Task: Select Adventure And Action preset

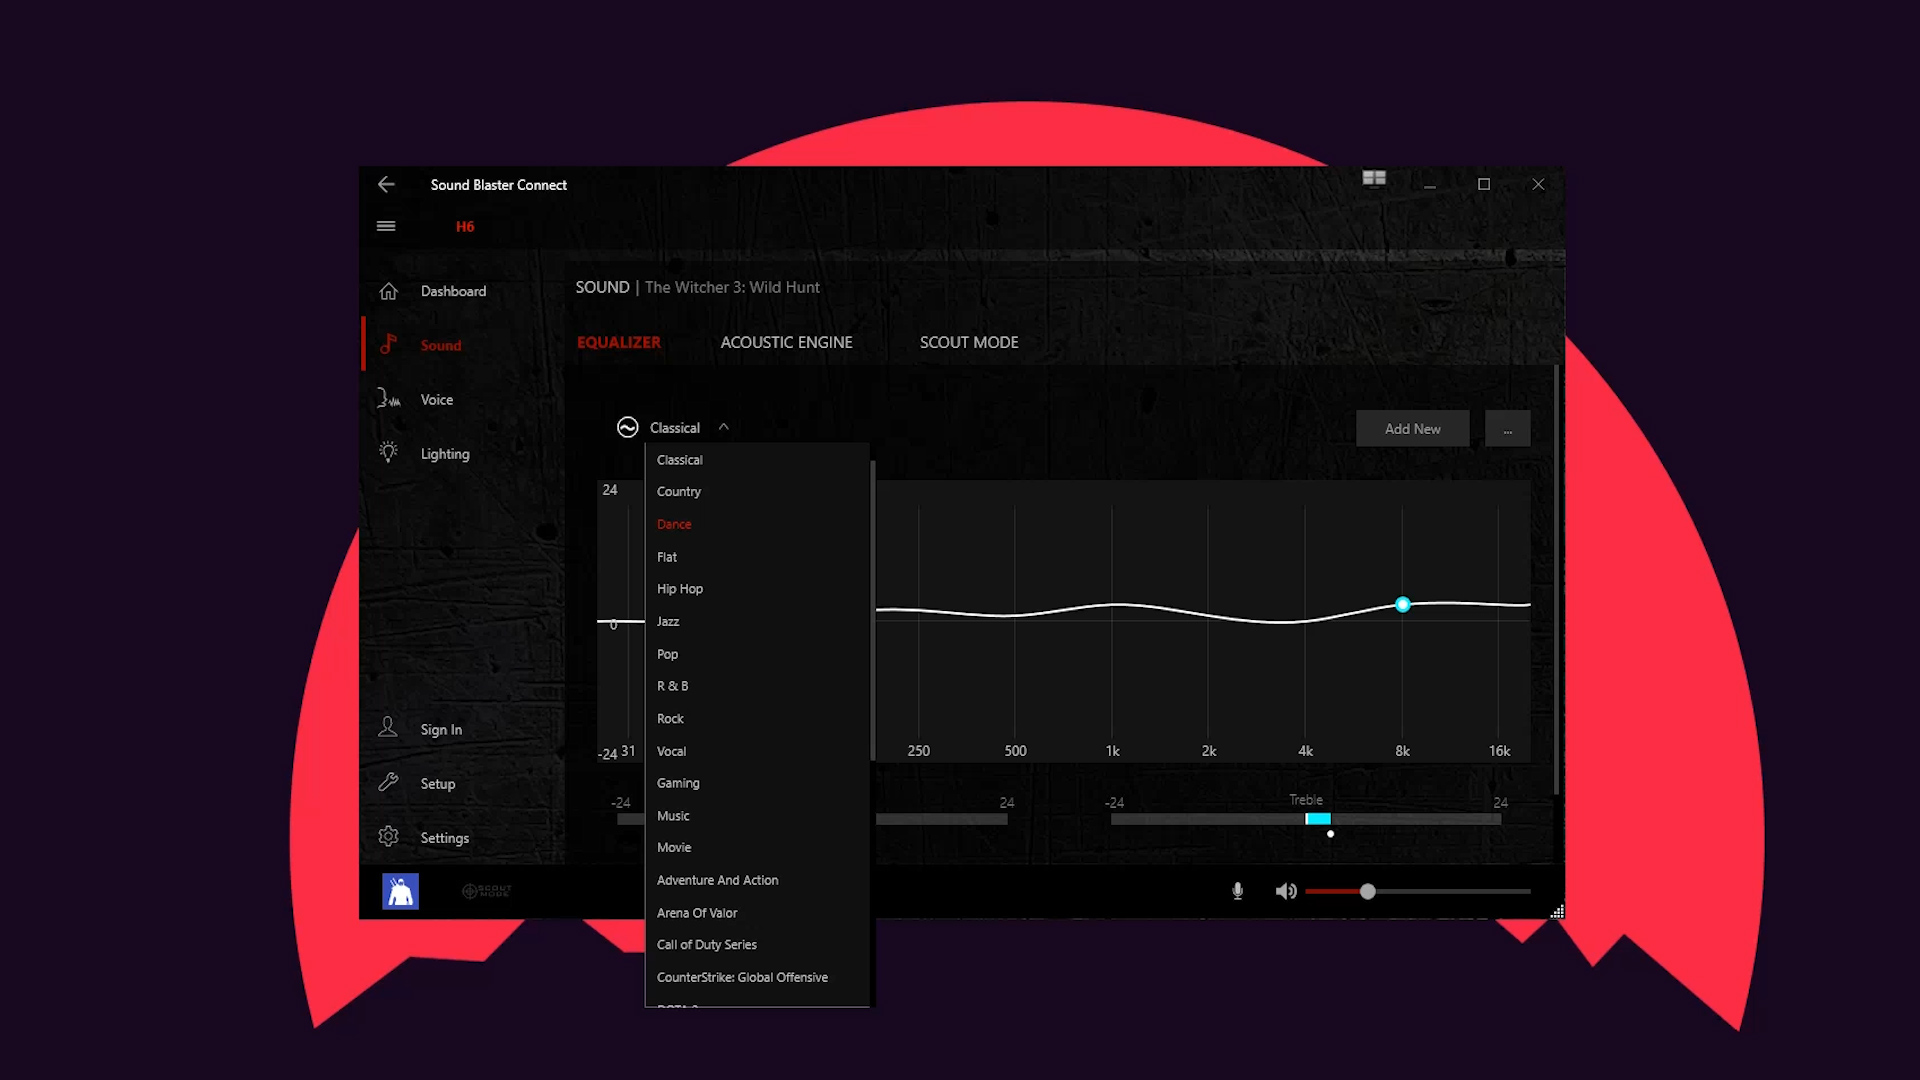Action: [757, 880]
